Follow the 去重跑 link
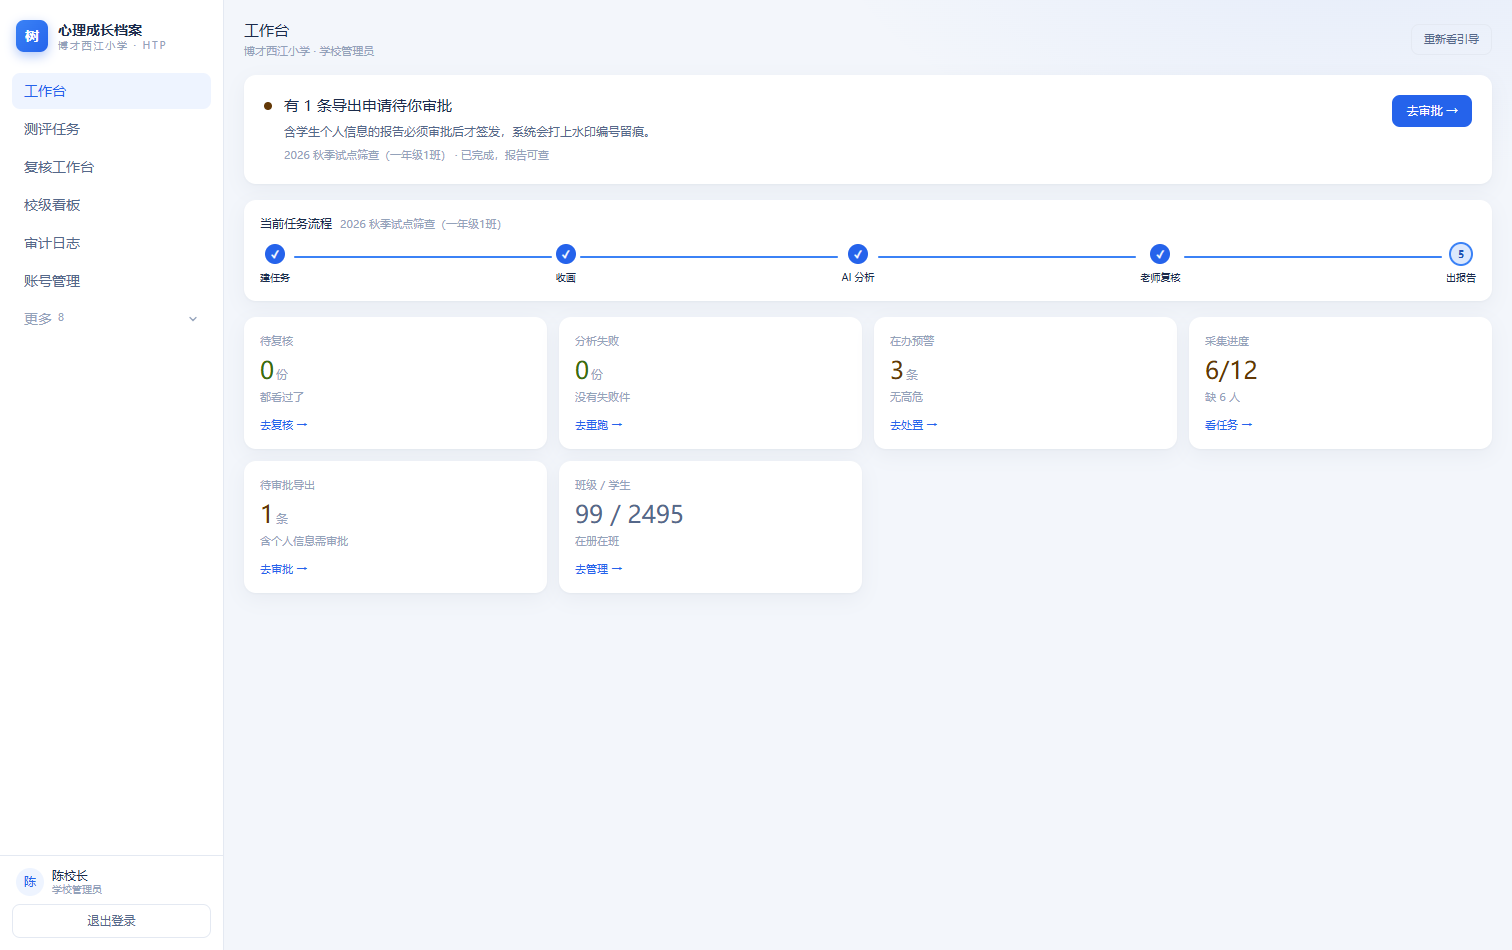Image resolution: width=1512 pixels, height=950 pixels. pyautogui.click(x=599, y=425)
